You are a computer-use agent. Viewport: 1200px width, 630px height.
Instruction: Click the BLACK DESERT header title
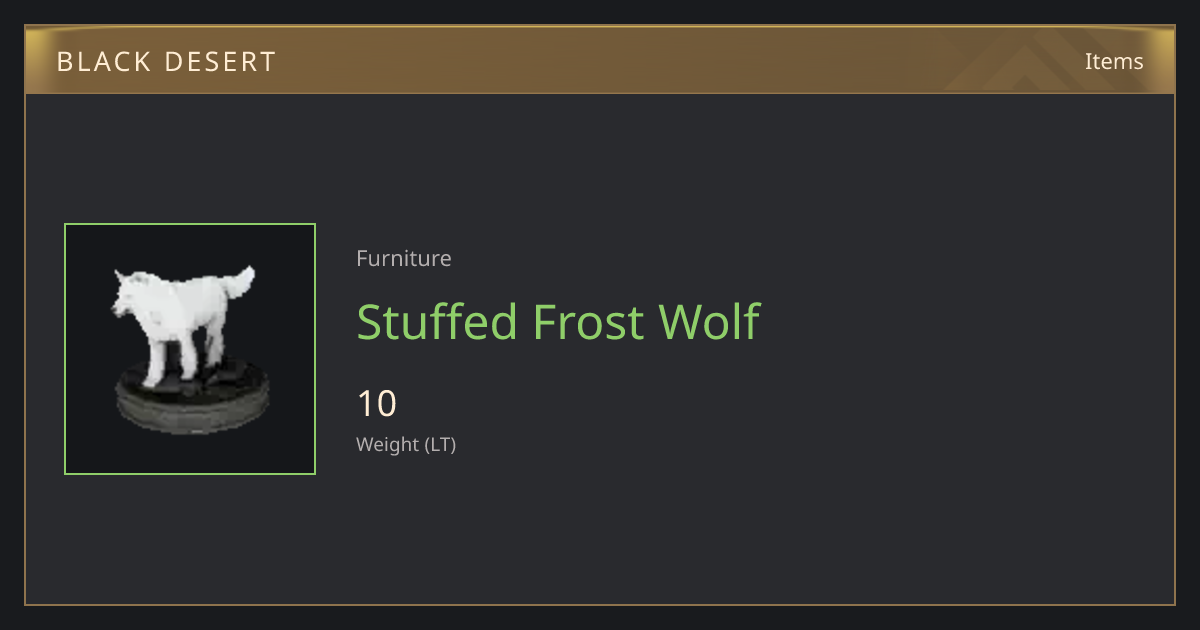166,62
